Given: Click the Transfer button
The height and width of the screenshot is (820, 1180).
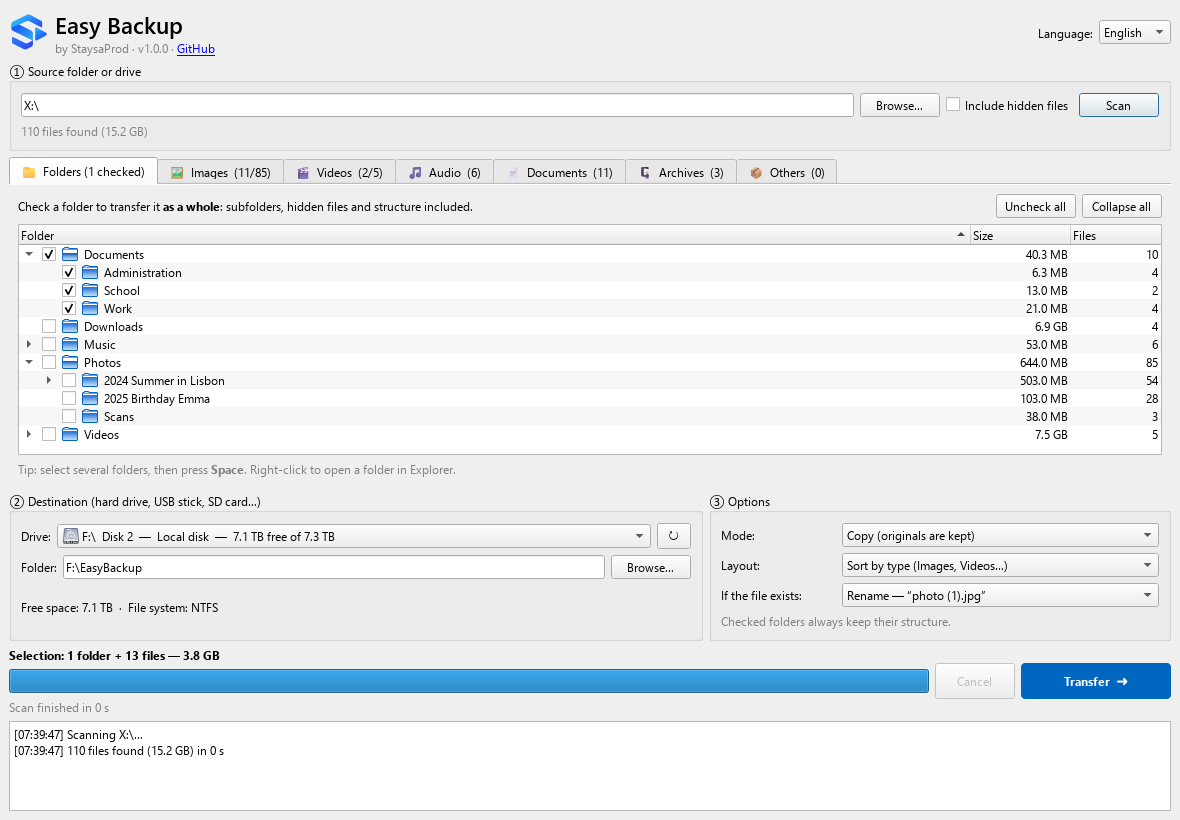Looking at the screenshot, I should click(1096, 682).
